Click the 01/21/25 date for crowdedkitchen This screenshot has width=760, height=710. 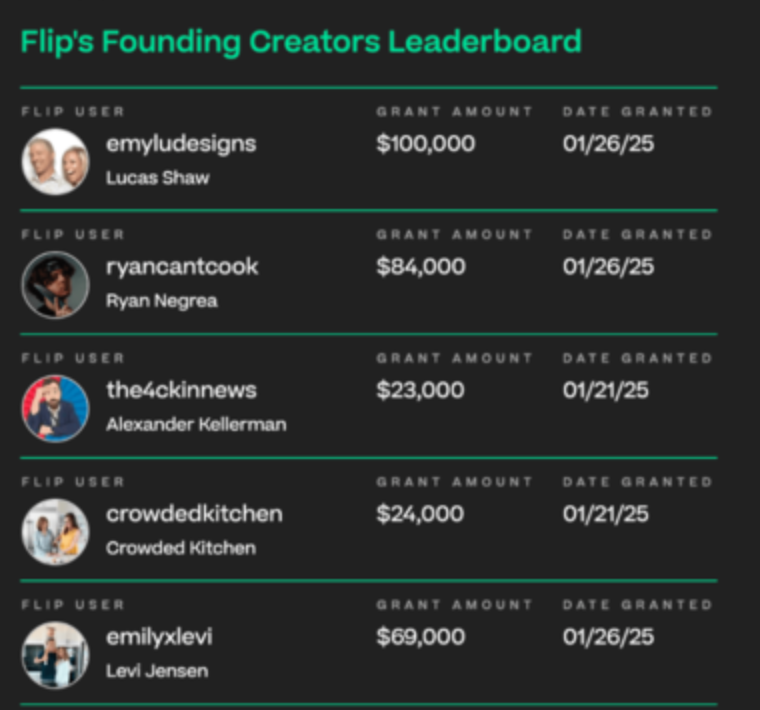point(606,514)
